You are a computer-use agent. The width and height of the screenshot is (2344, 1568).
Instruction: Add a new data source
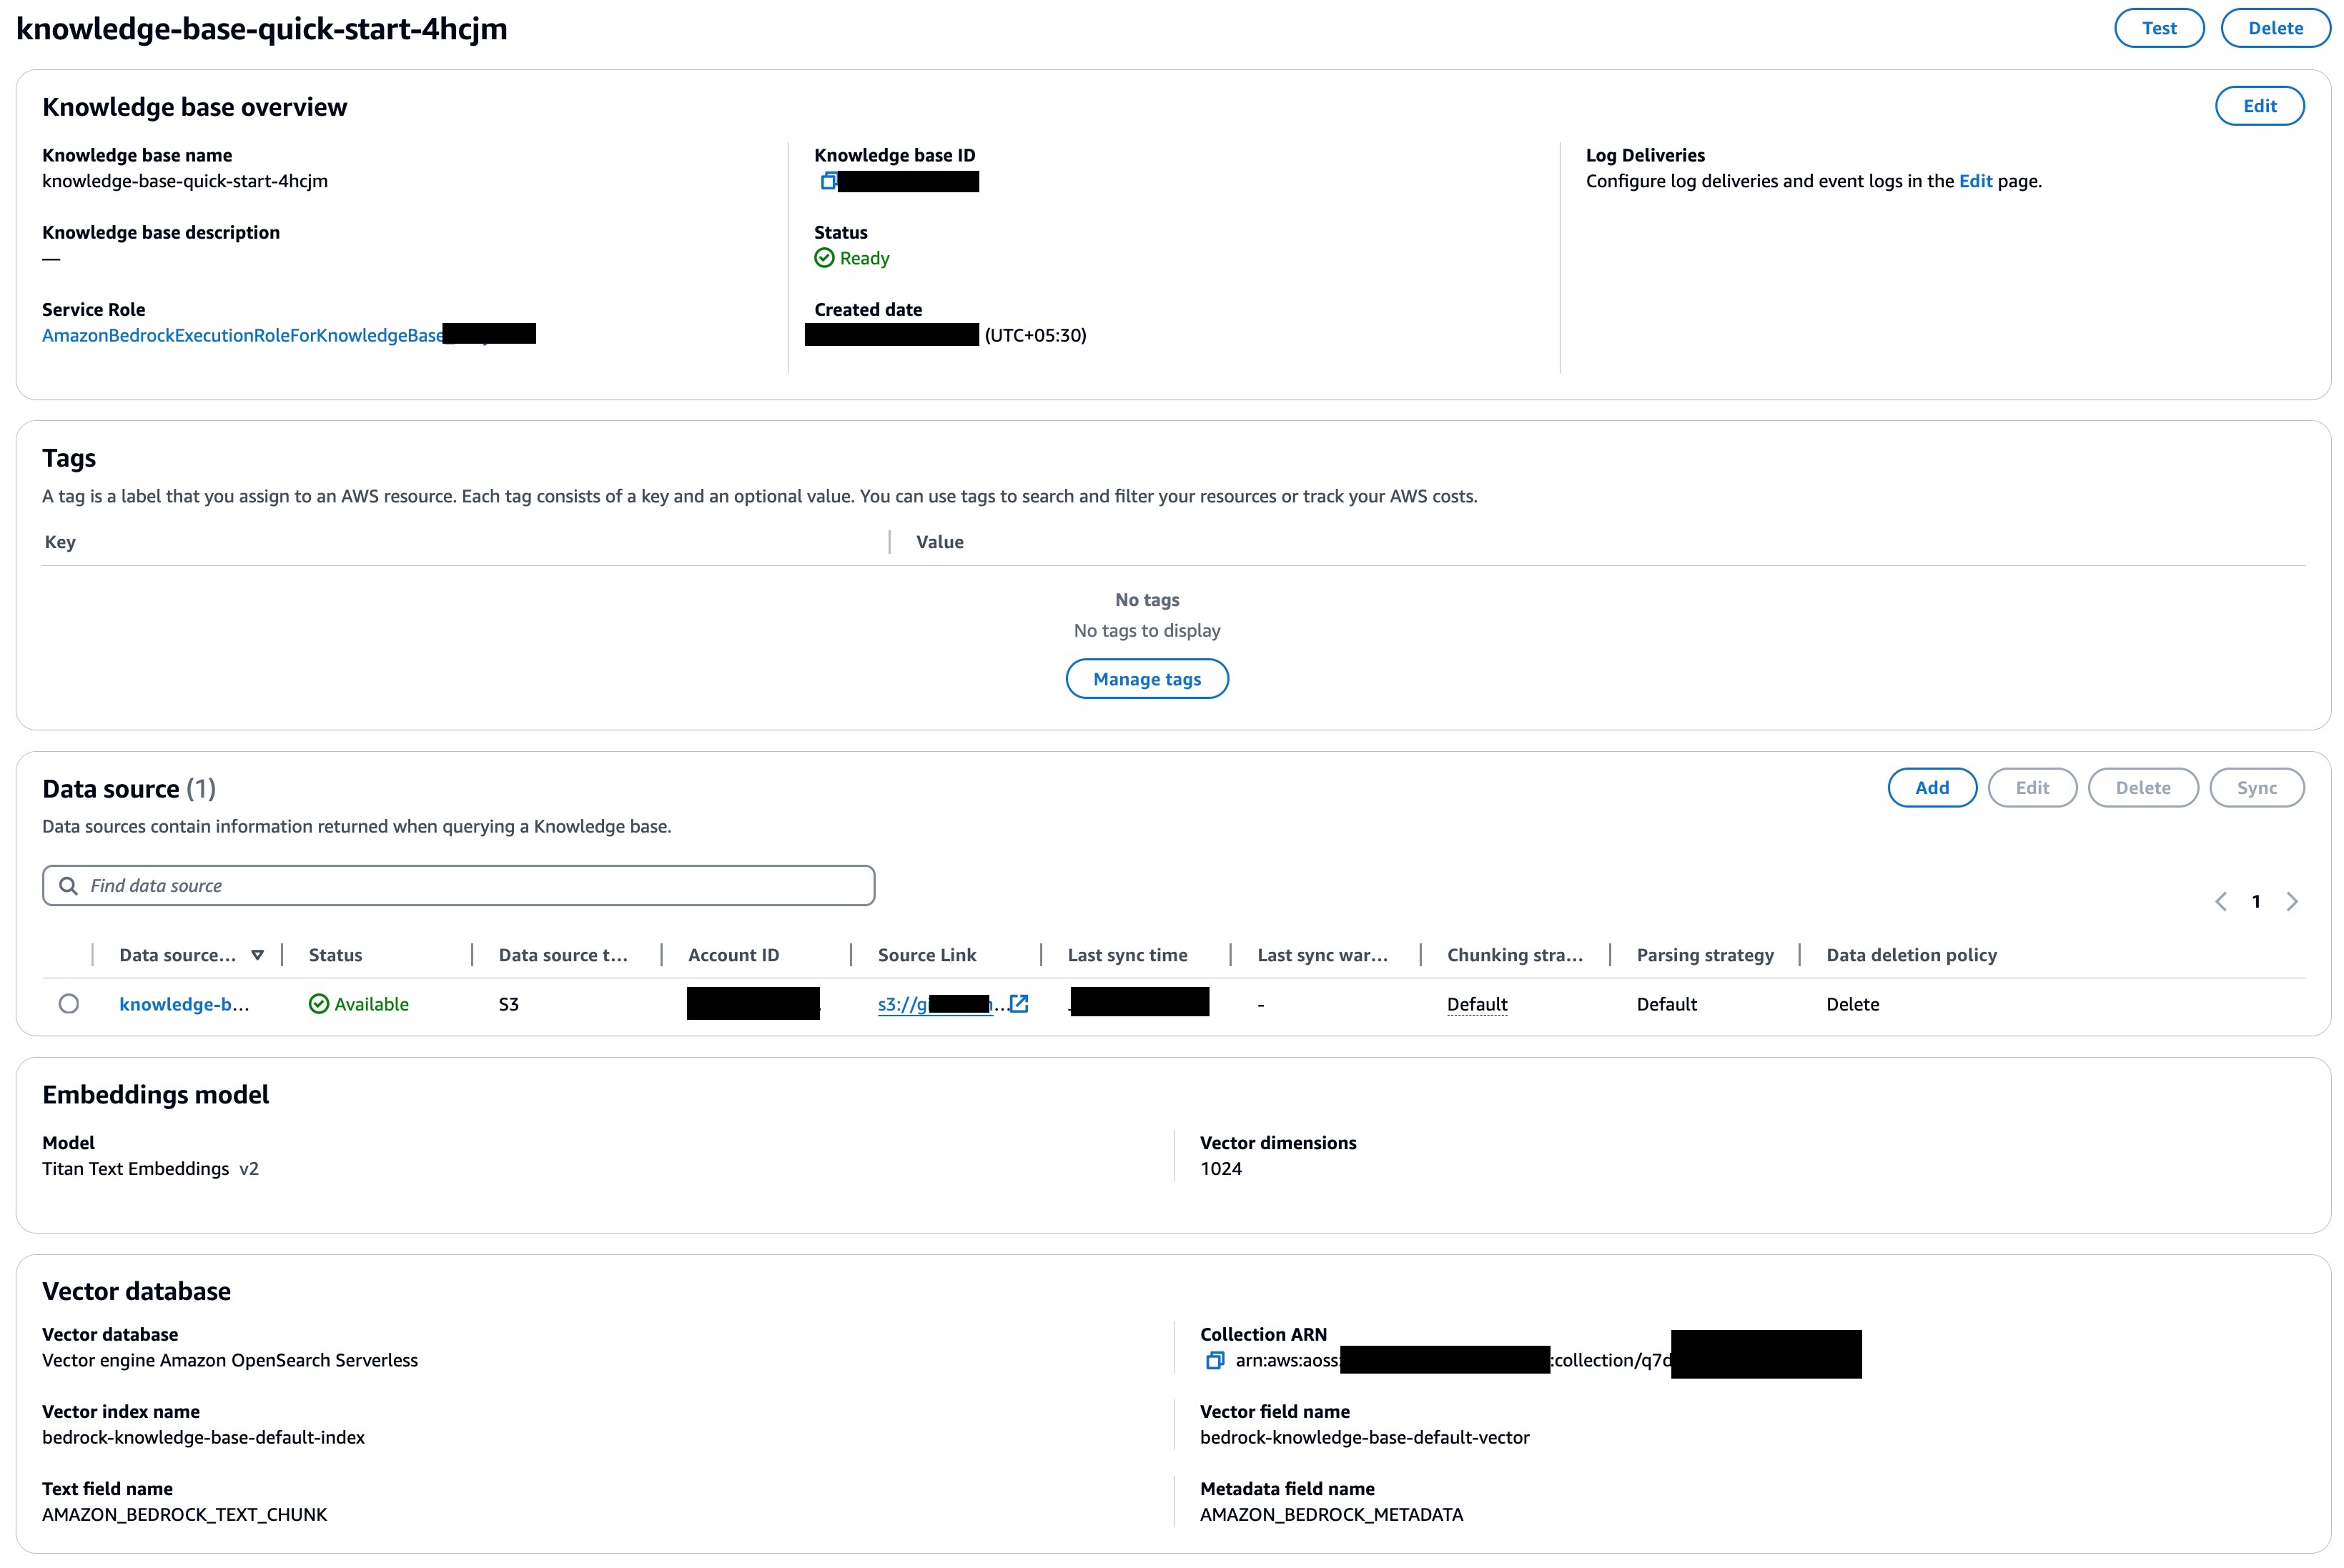pos(1932,788)
